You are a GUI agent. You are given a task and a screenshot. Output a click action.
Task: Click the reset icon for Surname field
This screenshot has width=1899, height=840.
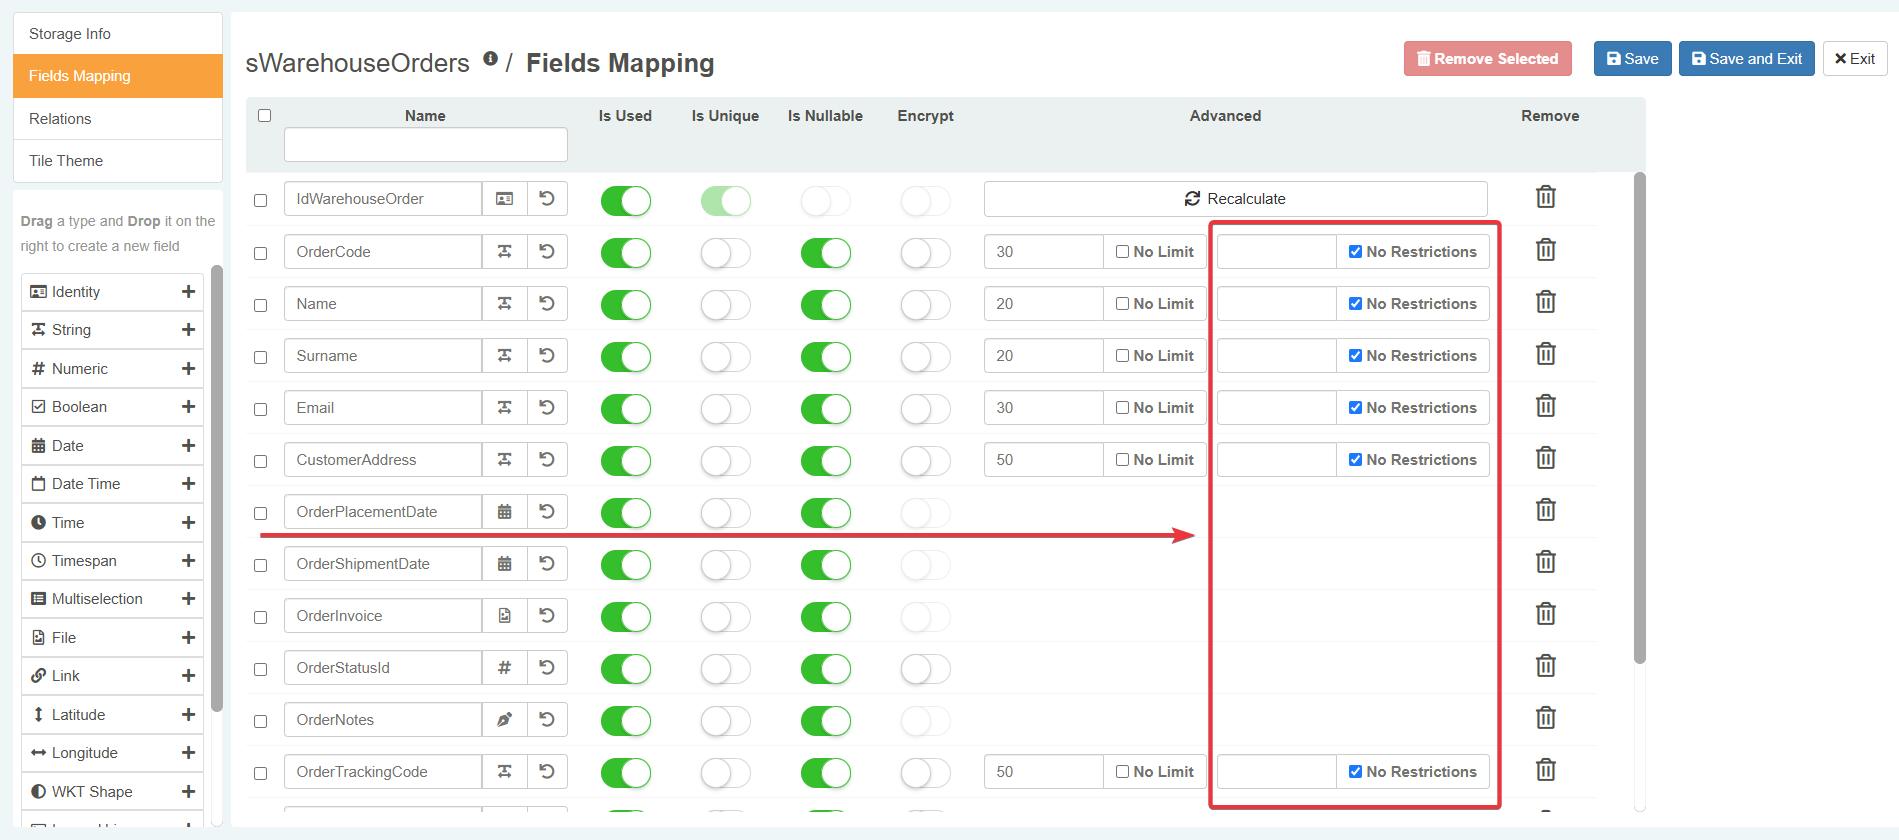click(x=547, y=355)
